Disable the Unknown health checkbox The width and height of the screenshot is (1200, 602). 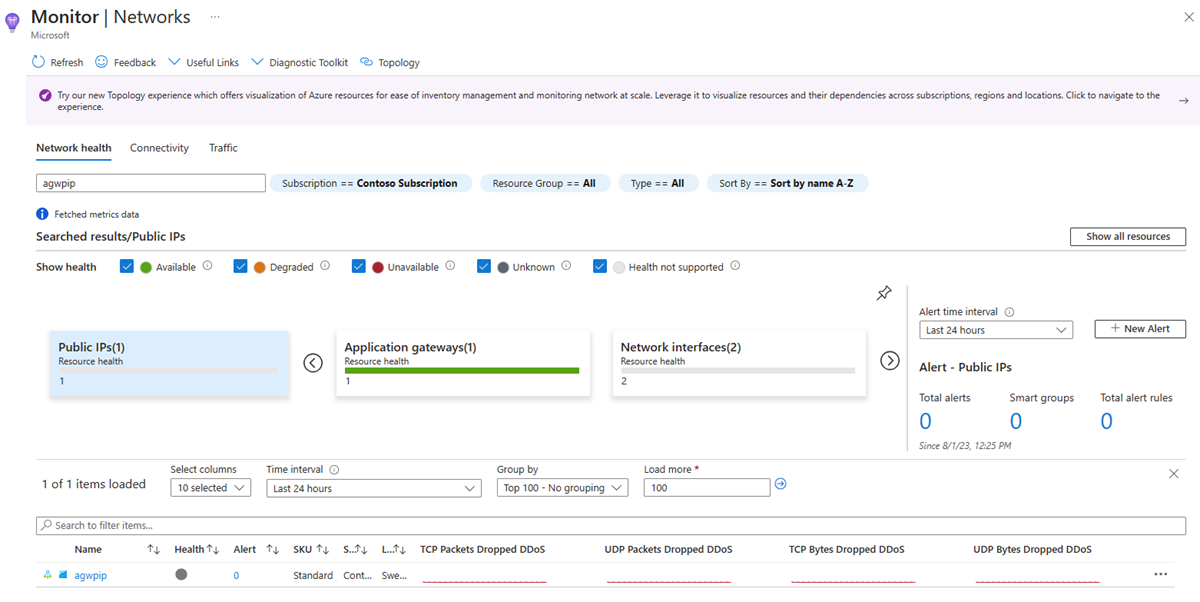pyautogui.click(x=484, y=266)
